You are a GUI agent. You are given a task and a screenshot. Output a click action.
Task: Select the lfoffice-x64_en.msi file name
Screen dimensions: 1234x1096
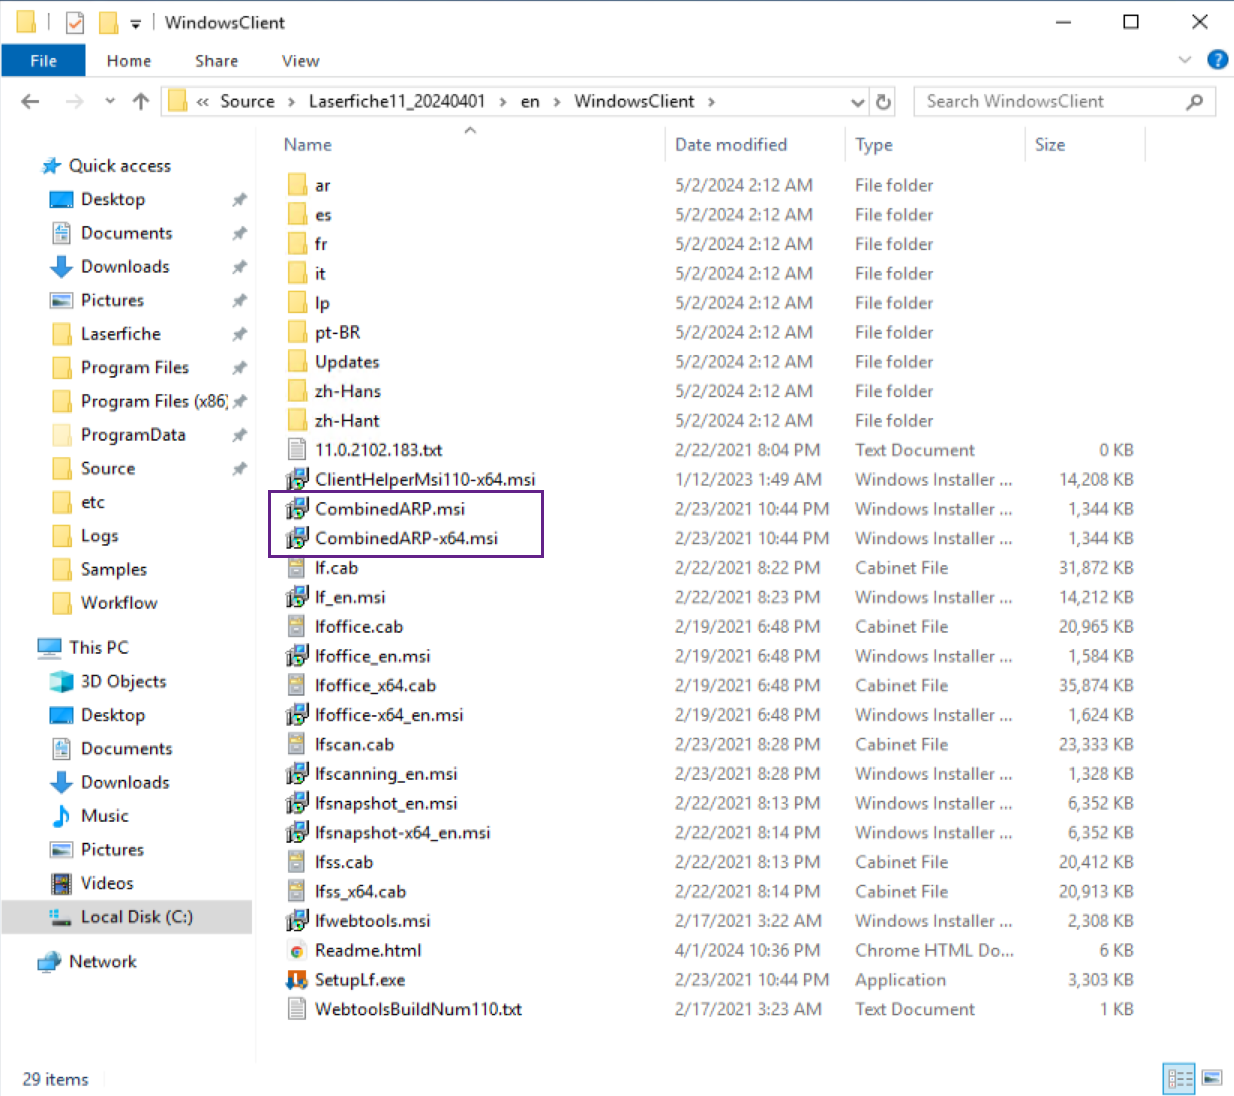click(389, 714)
